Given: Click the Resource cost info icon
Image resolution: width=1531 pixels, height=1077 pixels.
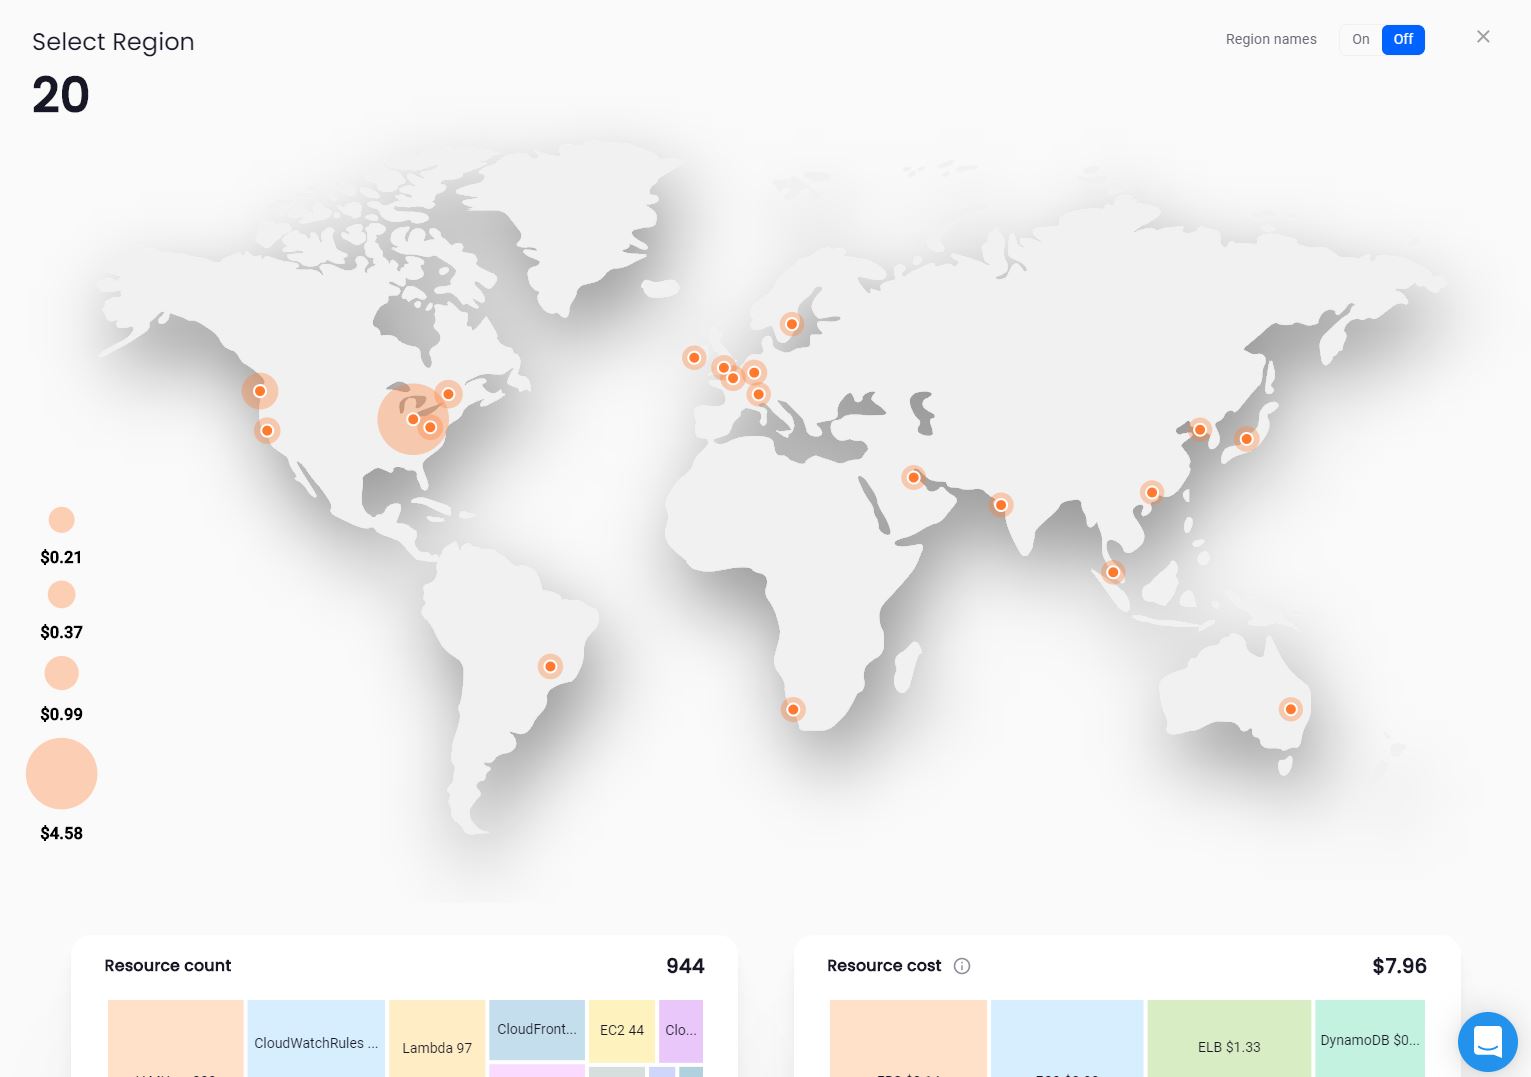Looking at the screenshot, I should point(962,966).
